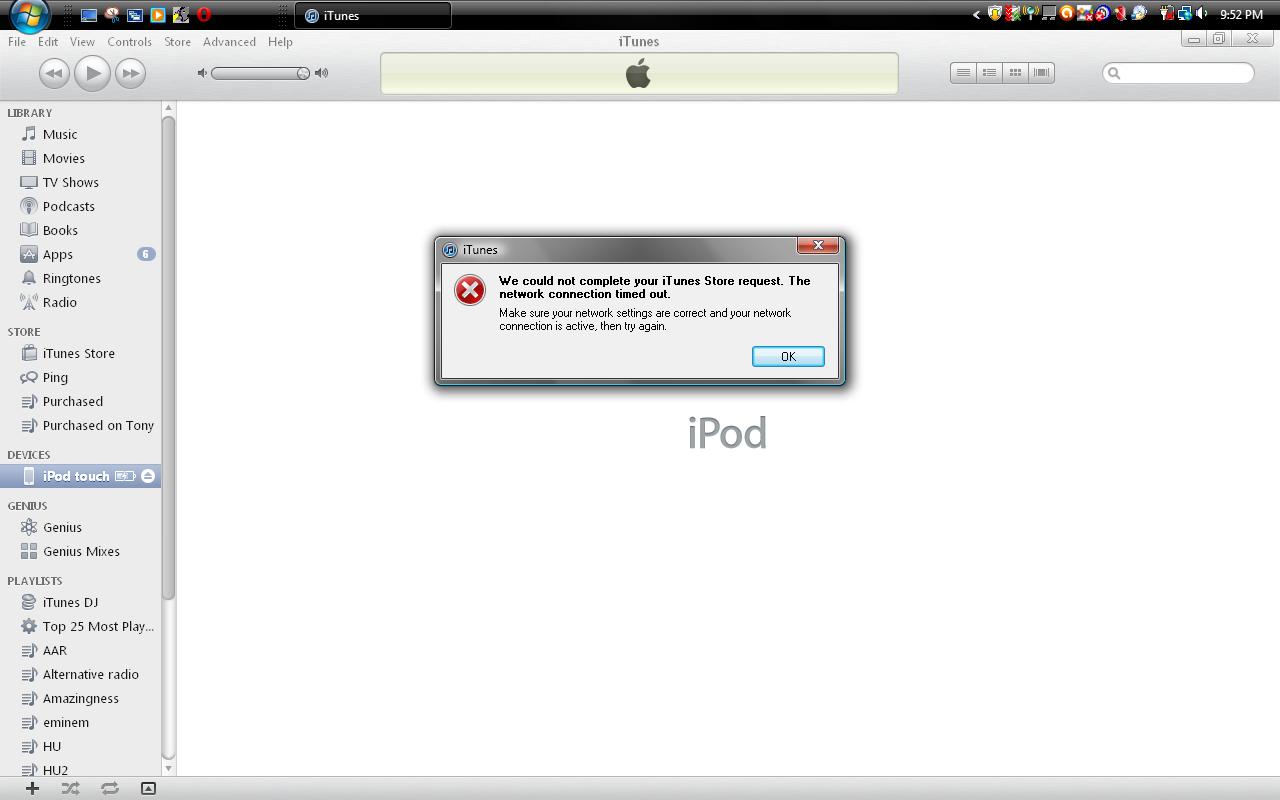This screenshot has height=800, width=1280.
Task: Open the Advanced menu
Action: tap(229, 42)
